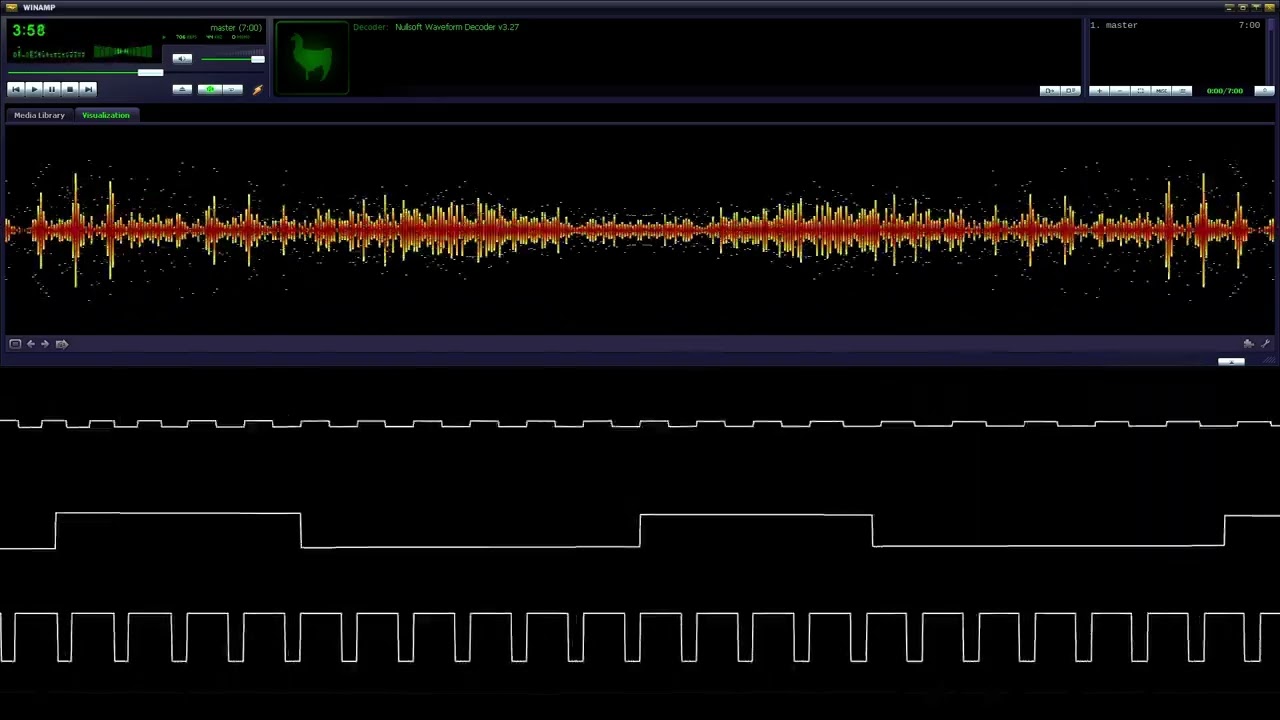Image resolution: width=1280 pixels, height=720 pixels.
Task: Toggle shuffle mode button
Action: pyautogui.click(x=210, y=90)
